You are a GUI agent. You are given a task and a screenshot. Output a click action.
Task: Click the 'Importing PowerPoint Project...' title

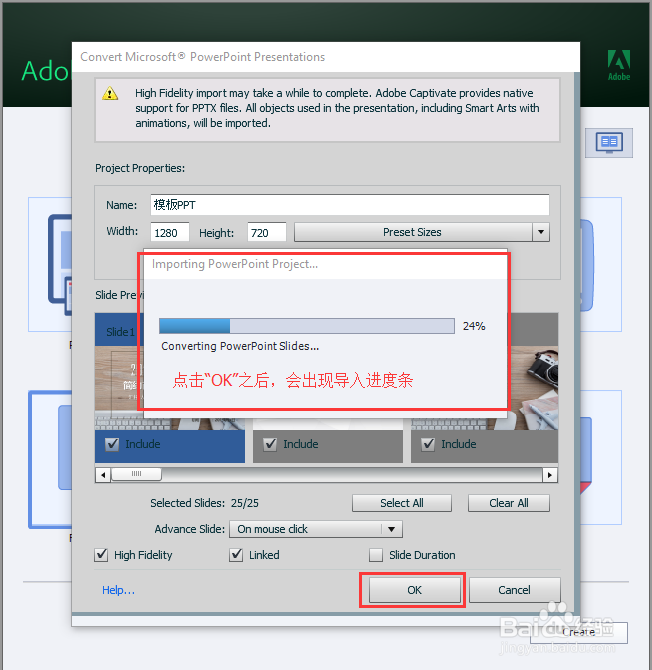[235, 264]
